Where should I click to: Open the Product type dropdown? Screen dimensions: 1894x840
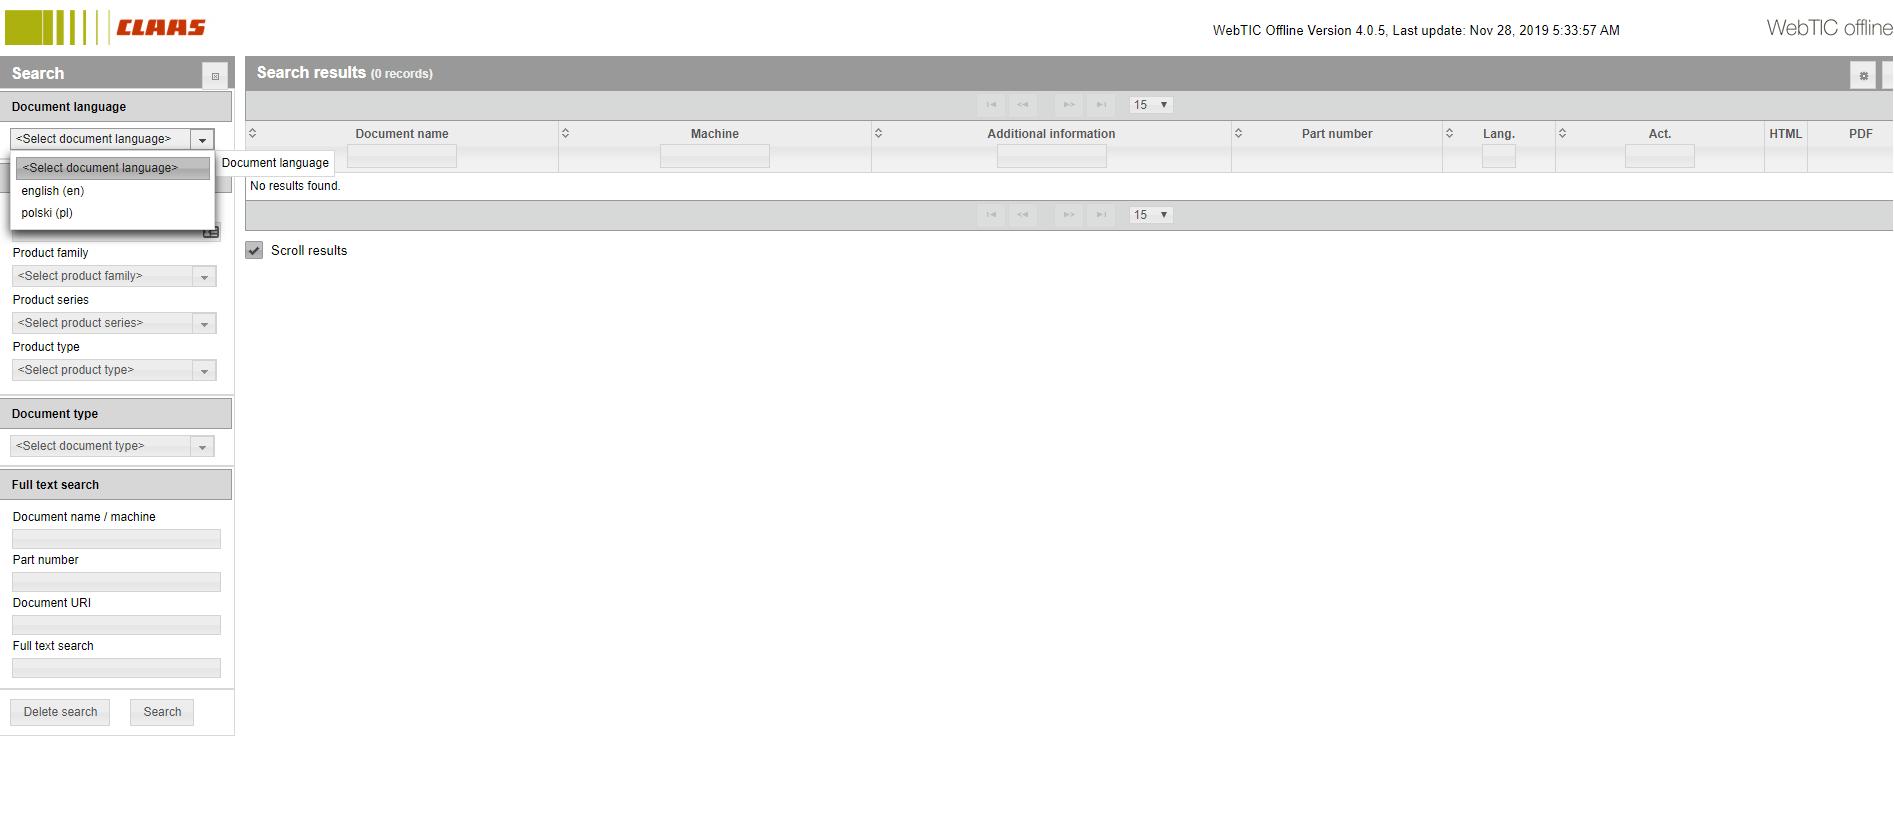pyautogui.click(x=115, y=370)
